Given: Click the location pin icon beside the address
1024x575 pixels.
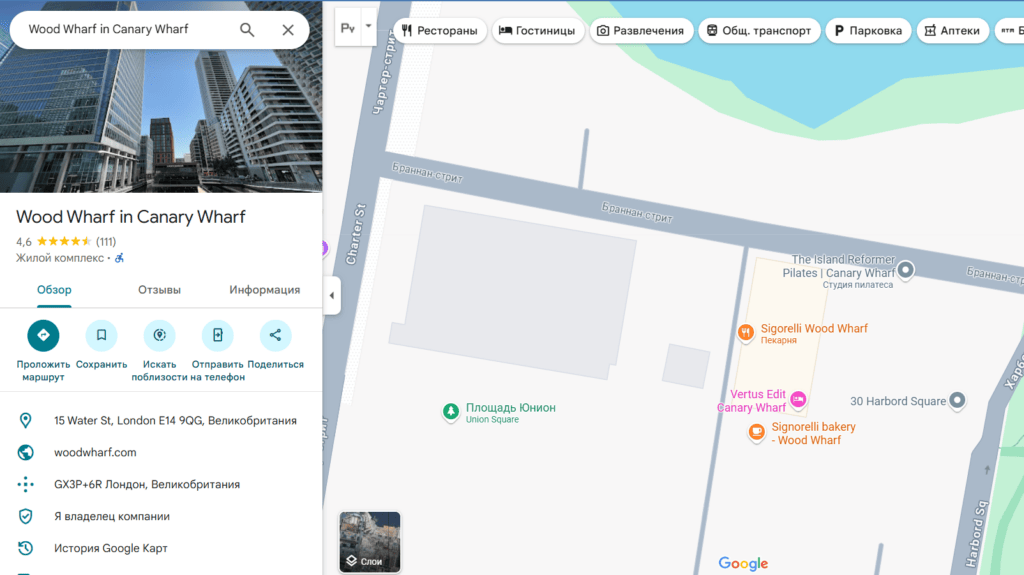Looking at the screenshot, I should 25,420.
